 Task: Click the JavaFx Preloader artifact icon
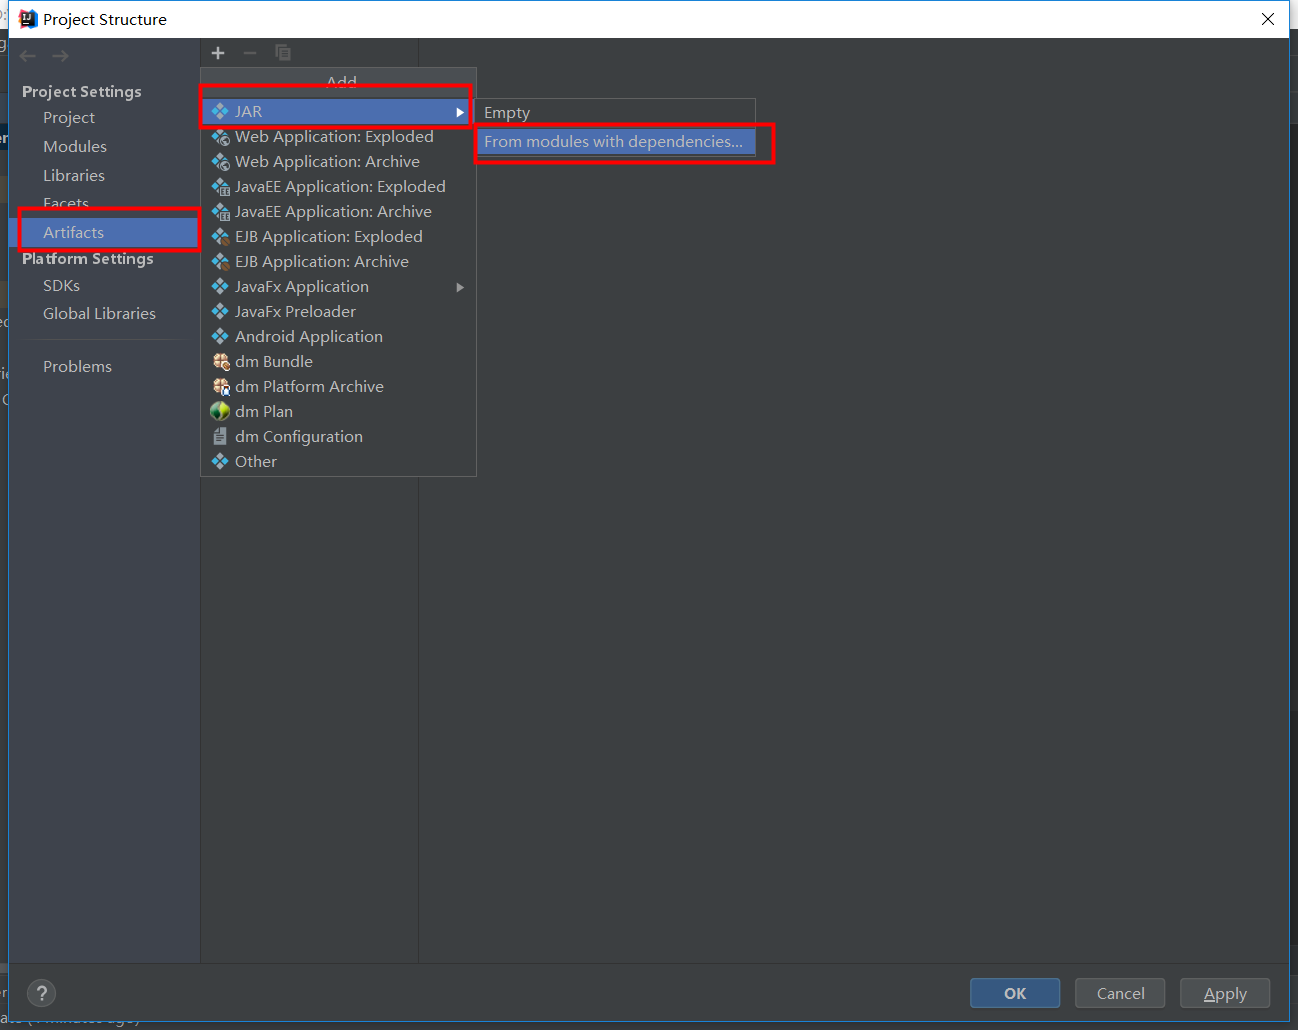pos(219,311)
